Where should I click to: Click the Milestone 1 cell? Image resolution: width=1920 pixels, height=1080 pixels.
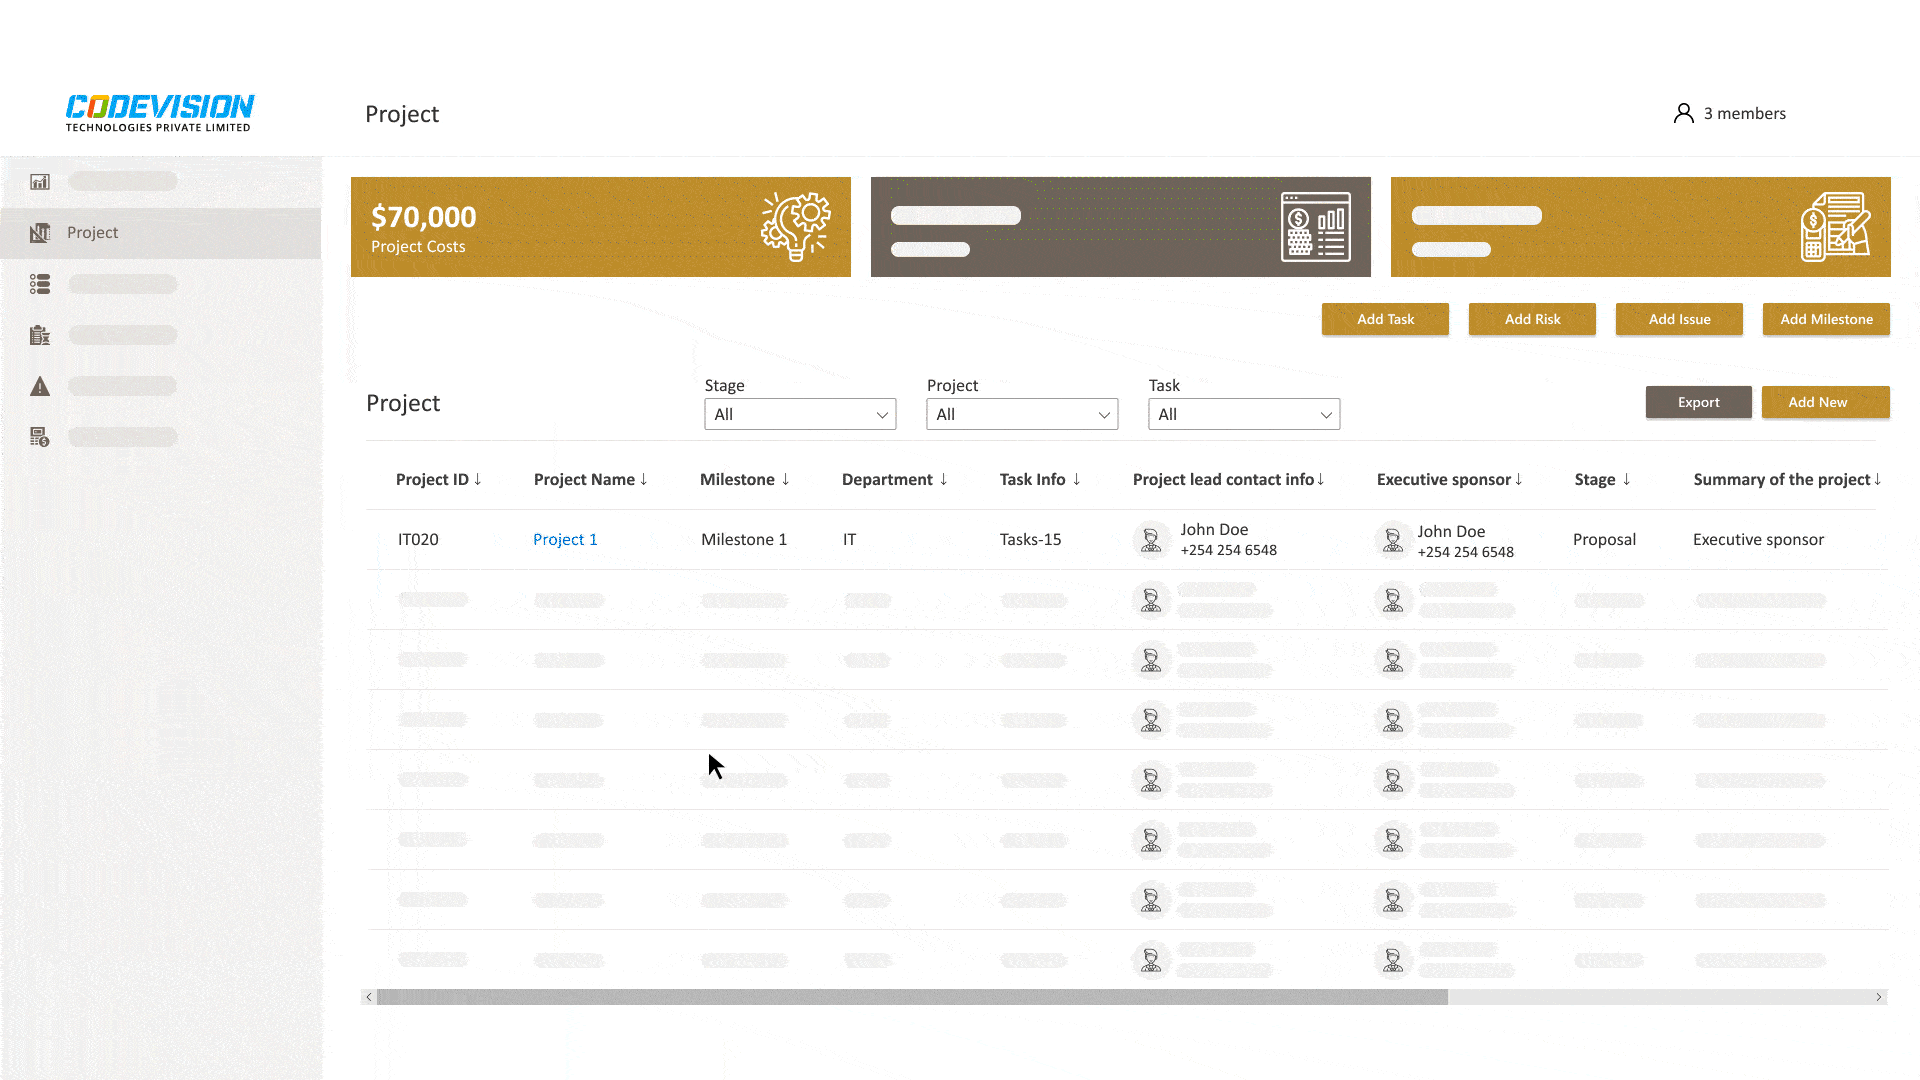(x=744, y=539)
